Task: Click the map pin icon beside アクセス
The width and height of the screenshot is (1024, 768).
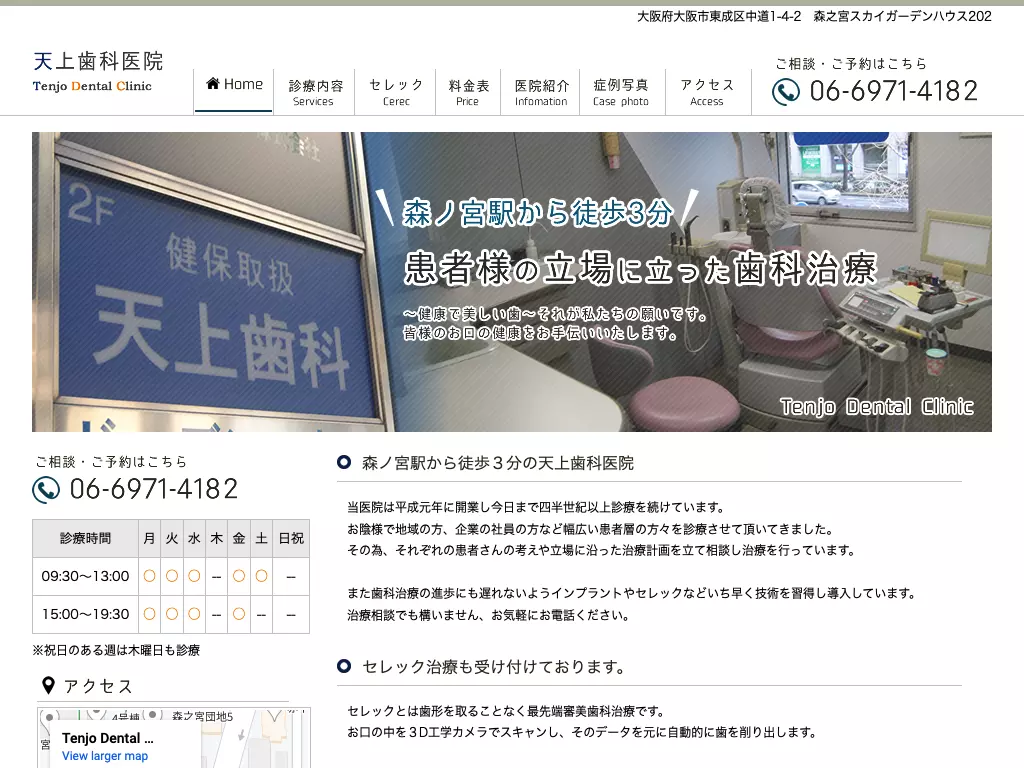Action: (48, 686)
